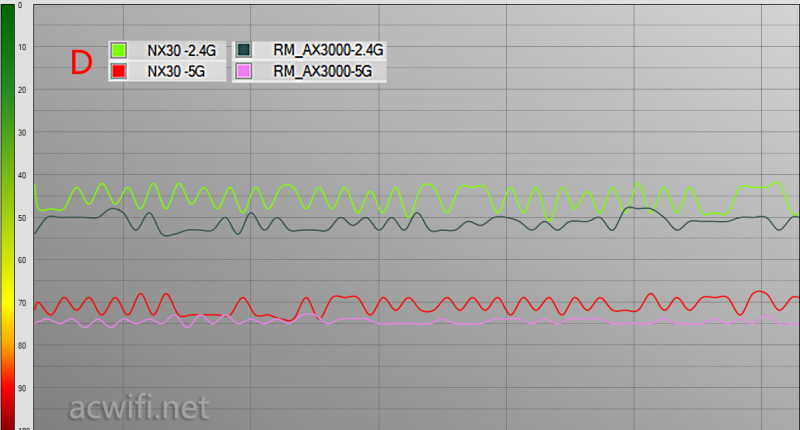This screenshot has width=800, height=430.
Task: Click the green-to-red signal strength gradient bar
Action: (x=8, y=217)
